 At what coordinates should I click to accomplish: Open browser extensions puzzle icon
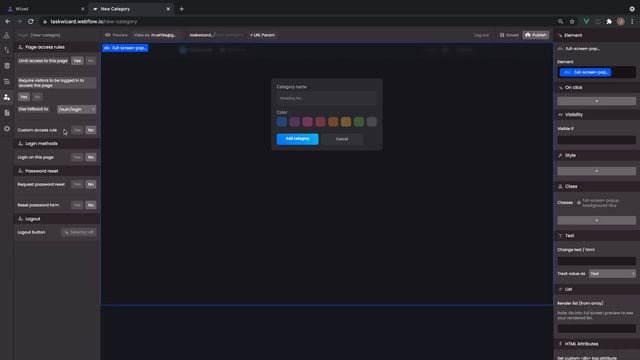(609, 21)
